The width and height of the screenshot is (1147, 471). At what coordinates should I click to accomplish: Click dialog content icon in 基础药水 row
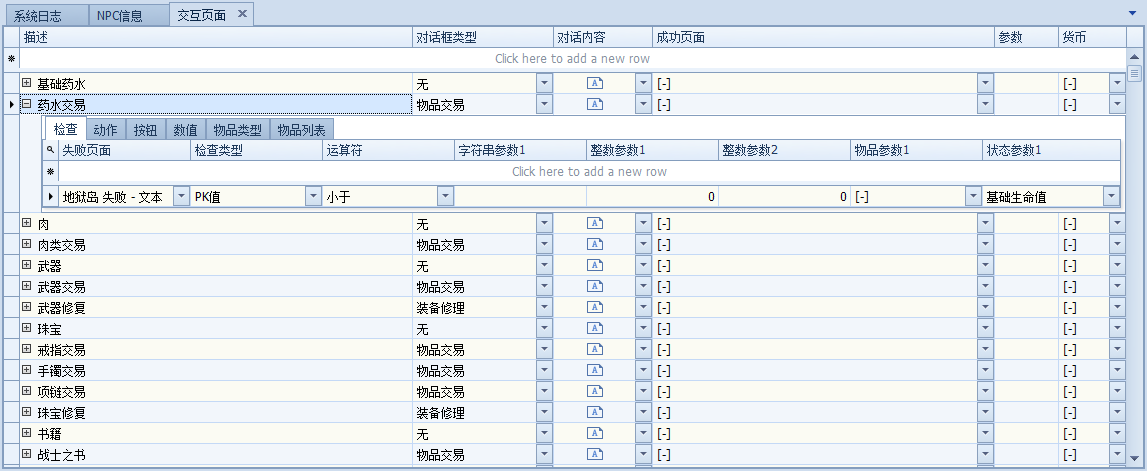pyautogui.click(x=594, y=84)
